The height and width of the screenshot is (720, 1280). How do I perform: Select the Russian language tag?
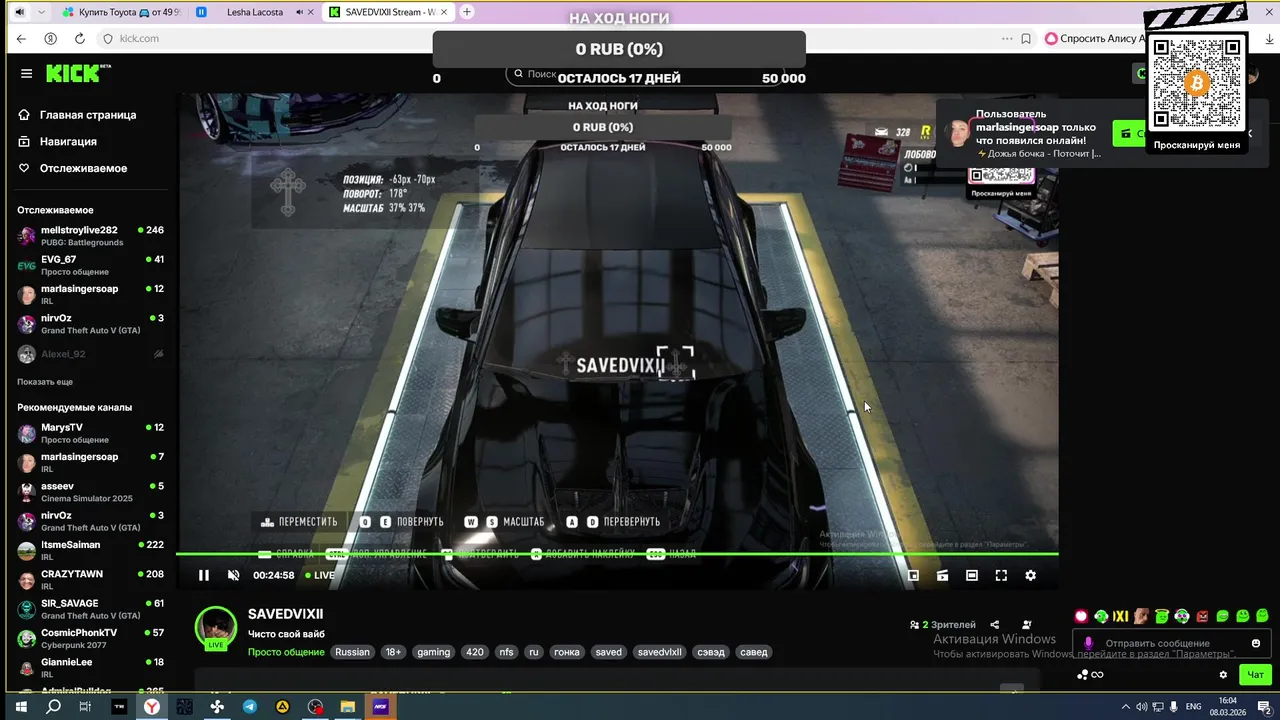point(352,652)
